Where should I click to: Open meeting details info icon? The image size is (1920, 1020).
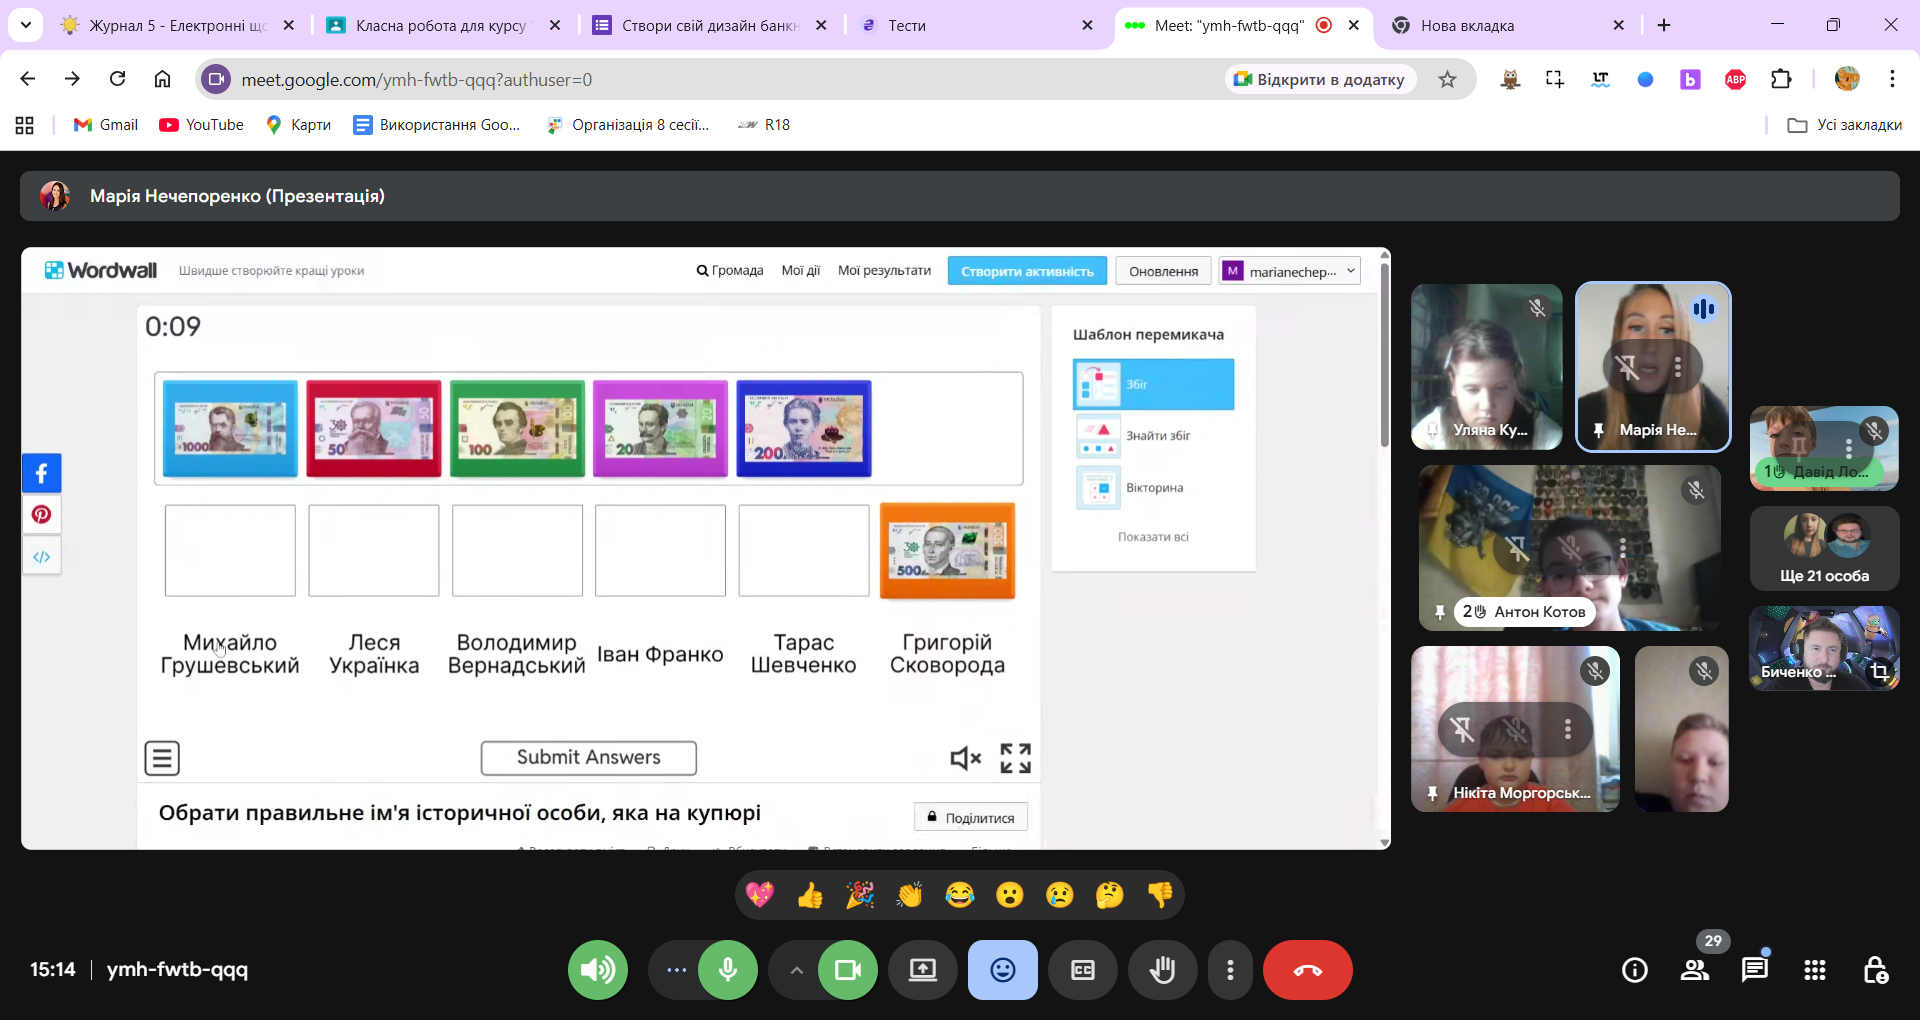tap(1635, 970)
